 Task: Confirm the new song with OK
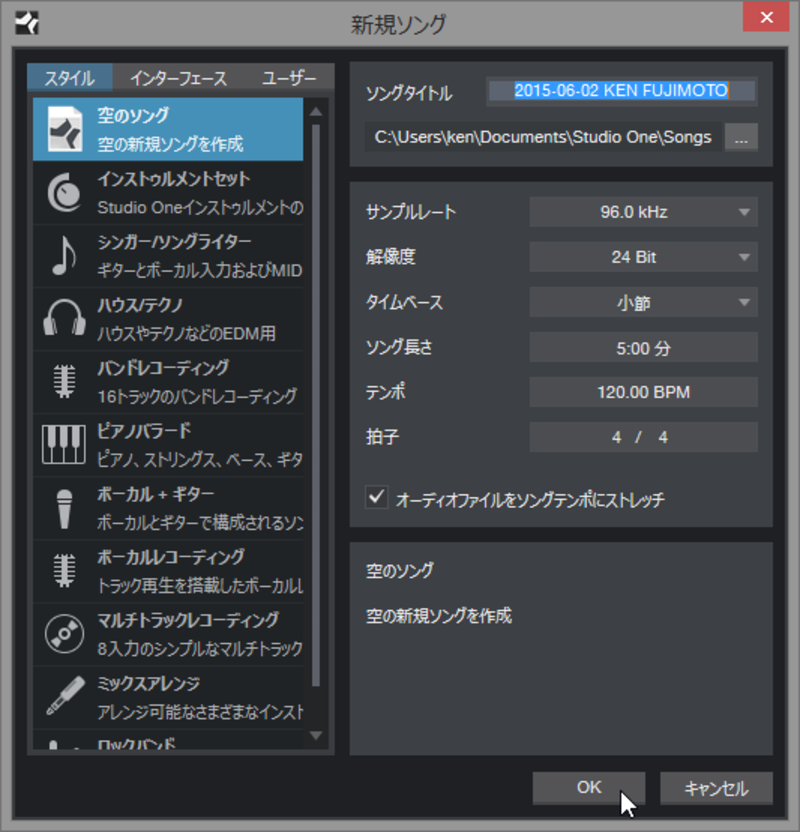589,787
